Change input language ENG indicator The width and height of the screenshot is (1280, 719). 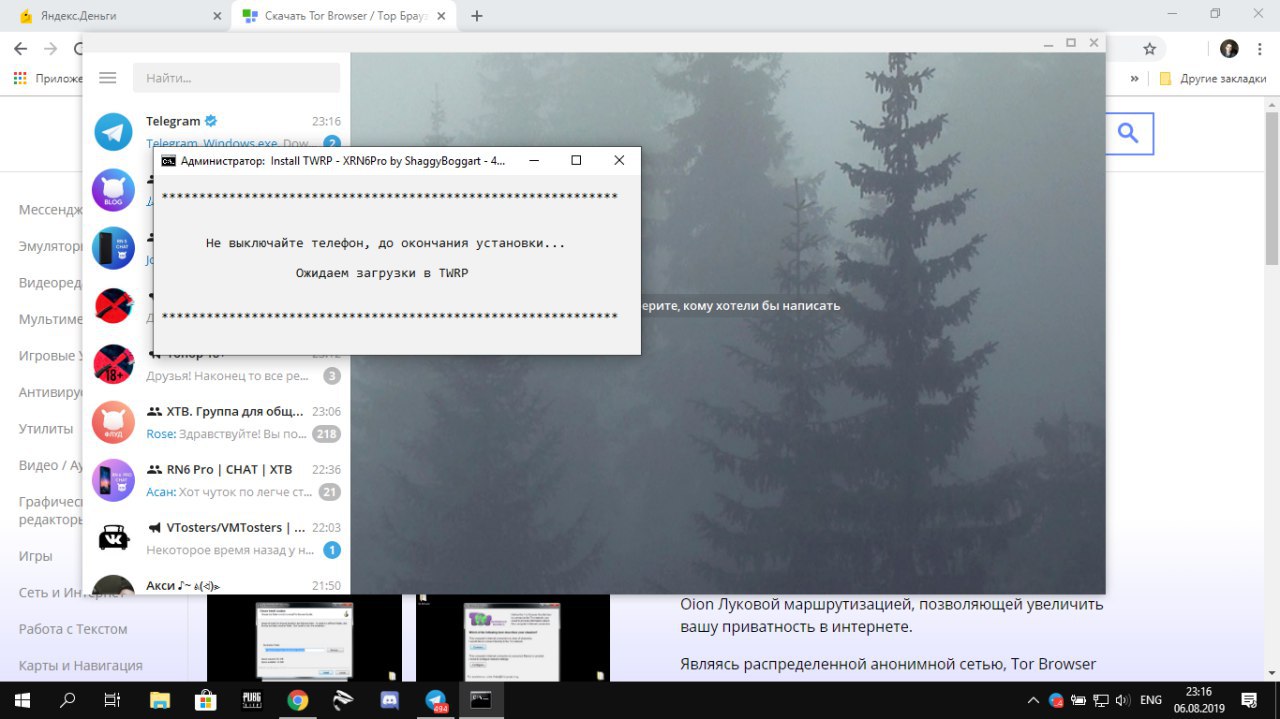[x=1151, y=700]
